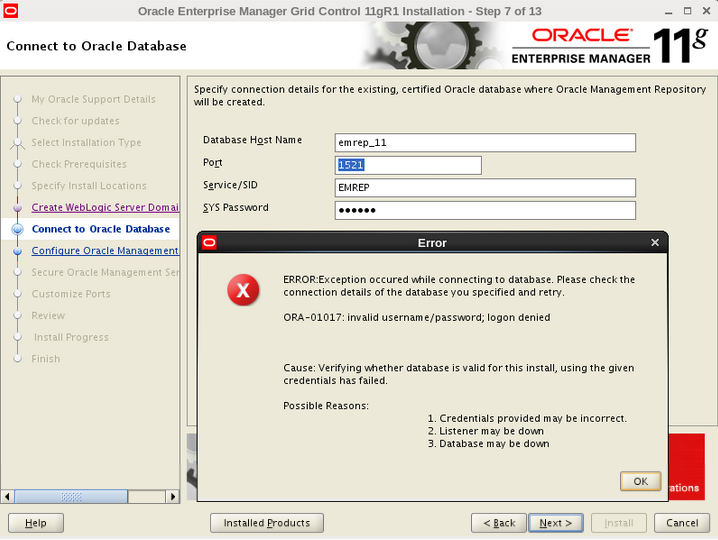
Task: Click the My Oracle Support Details step
Action: 93,99
